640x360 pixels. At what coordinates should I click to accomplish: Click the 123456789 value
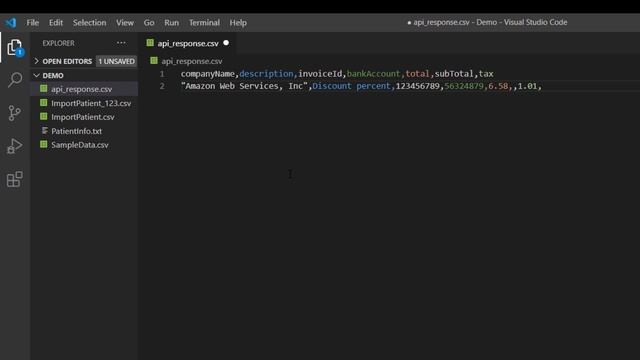tap(418, 86)
